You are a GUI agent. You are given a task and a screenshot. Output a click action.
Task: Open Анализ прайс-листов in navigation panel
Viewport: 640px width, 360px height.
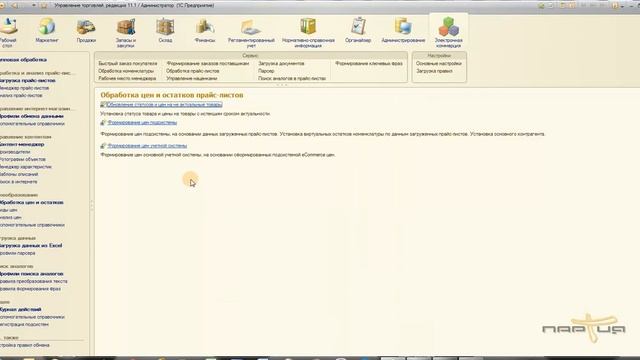click(21, 96)
